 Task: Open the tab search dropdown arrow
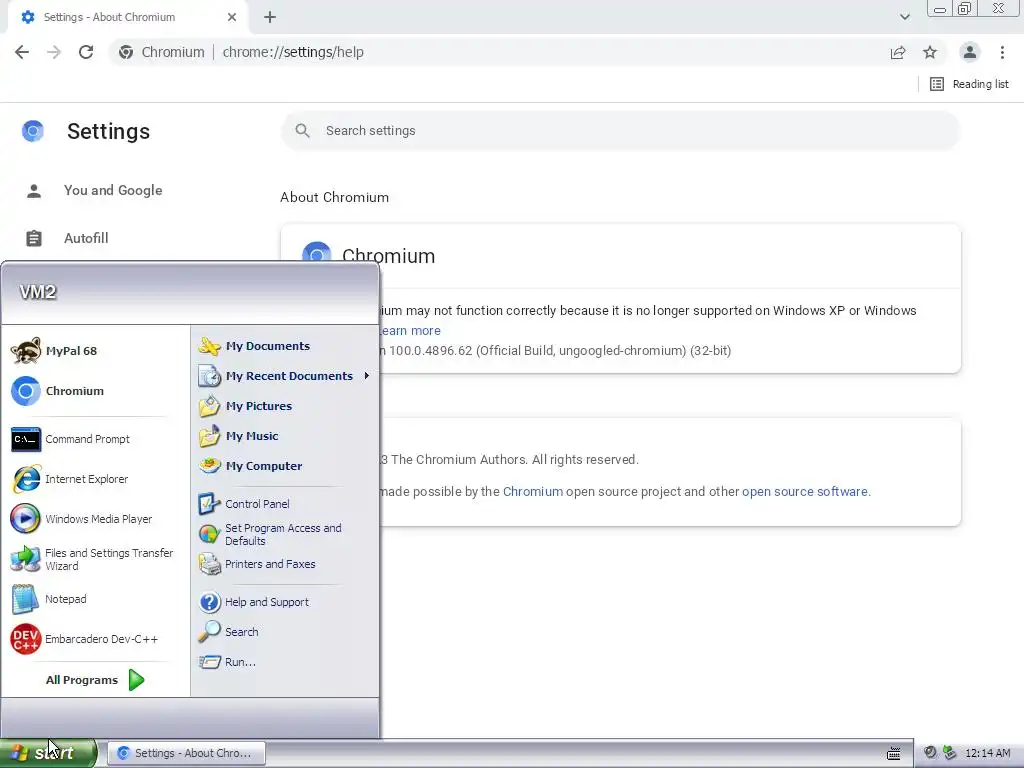point(904,17)
